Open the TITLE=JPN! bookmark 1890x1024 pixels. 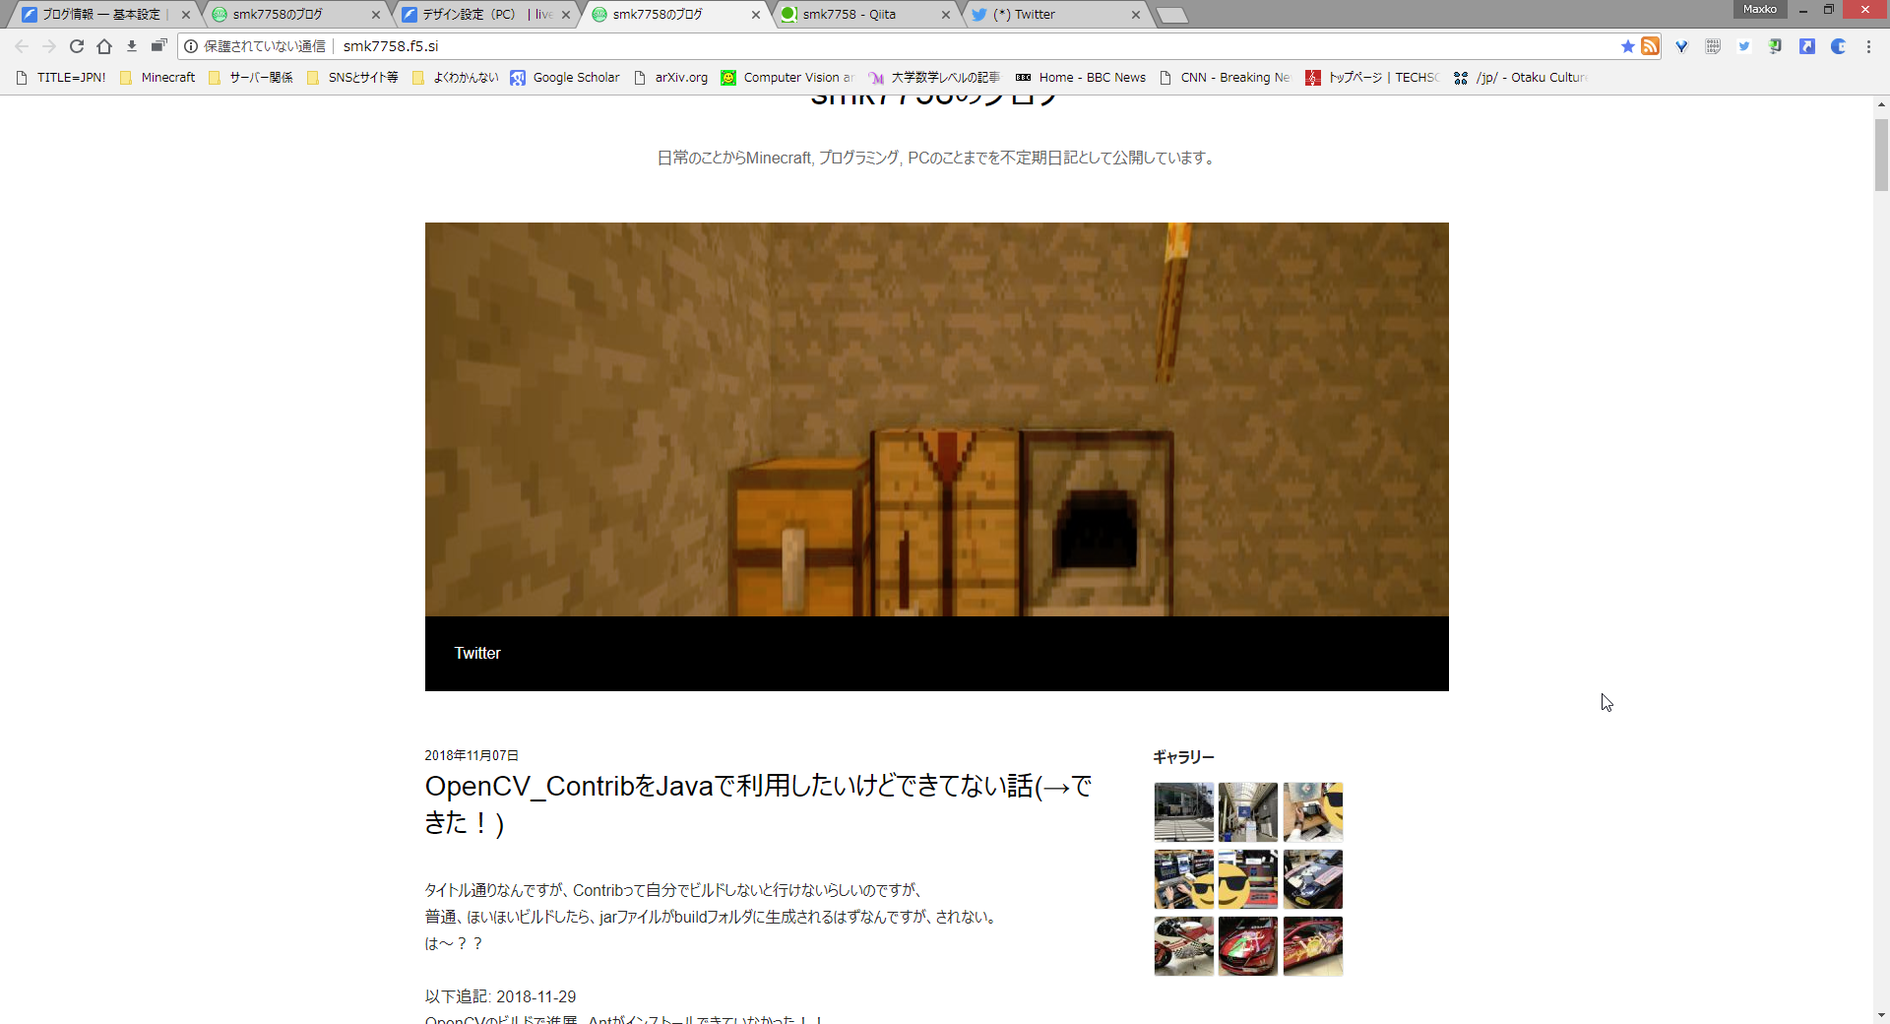click(61, 77)
